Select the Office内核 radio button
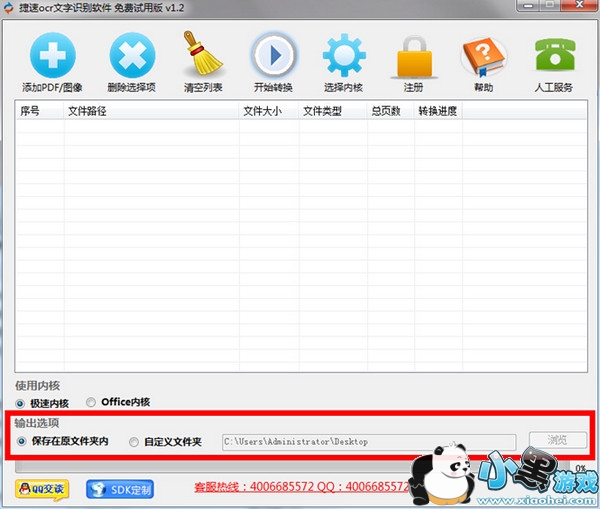 [x=91, y=402]
